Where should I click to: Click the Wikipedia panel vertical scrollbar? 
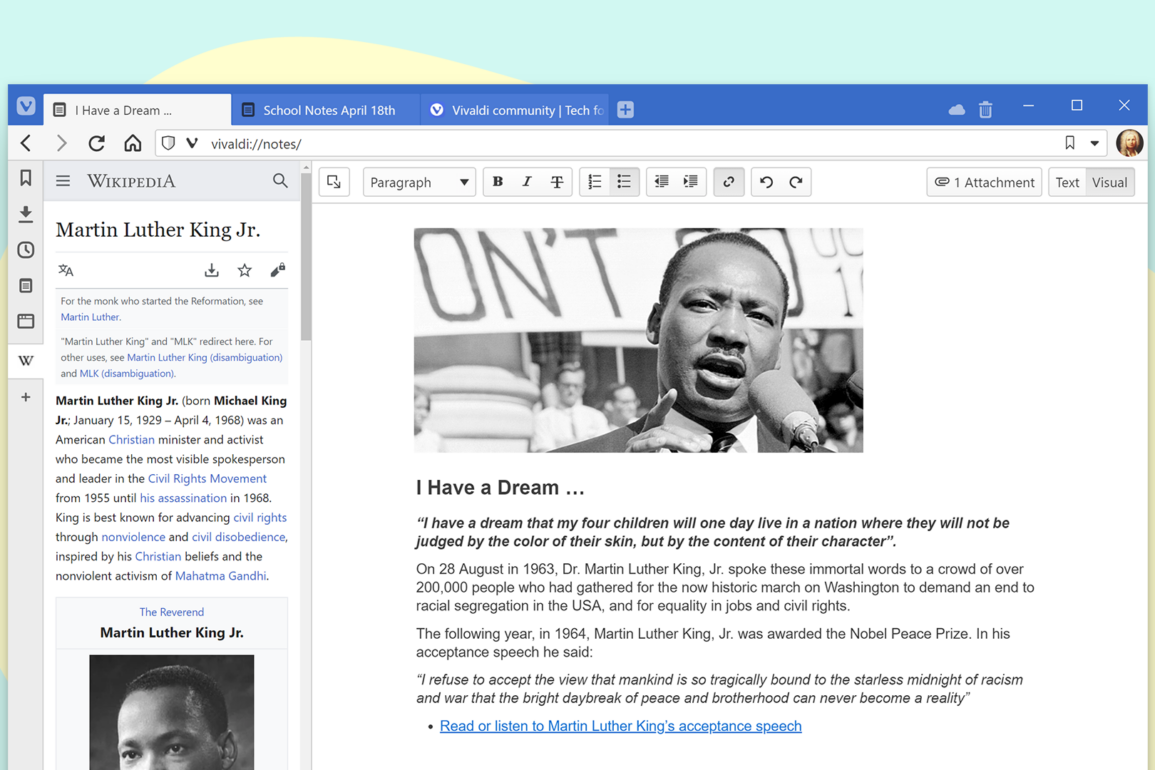pyautogui.click(x=306, y=260)
